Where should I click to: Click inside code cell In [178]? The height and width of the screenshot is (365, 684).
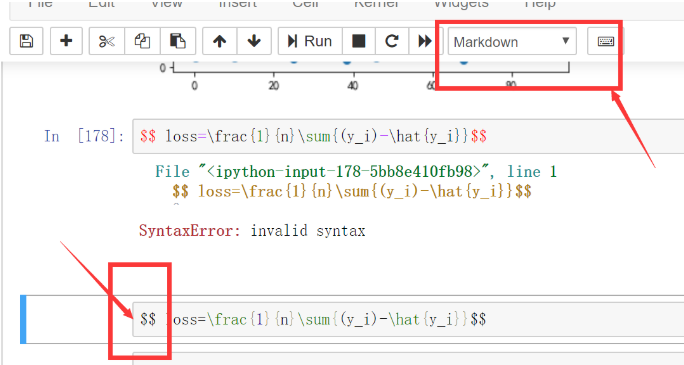coord(408,136)
